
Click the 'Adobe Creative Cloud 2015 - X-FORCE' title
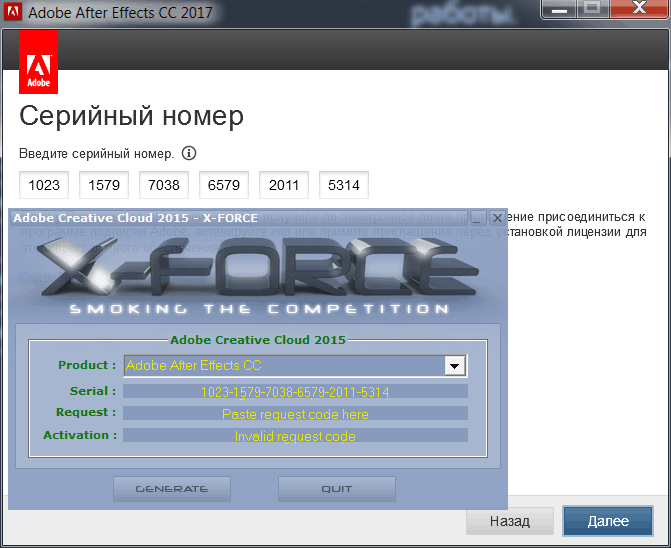pyautogui.click(x=136, y=218)
